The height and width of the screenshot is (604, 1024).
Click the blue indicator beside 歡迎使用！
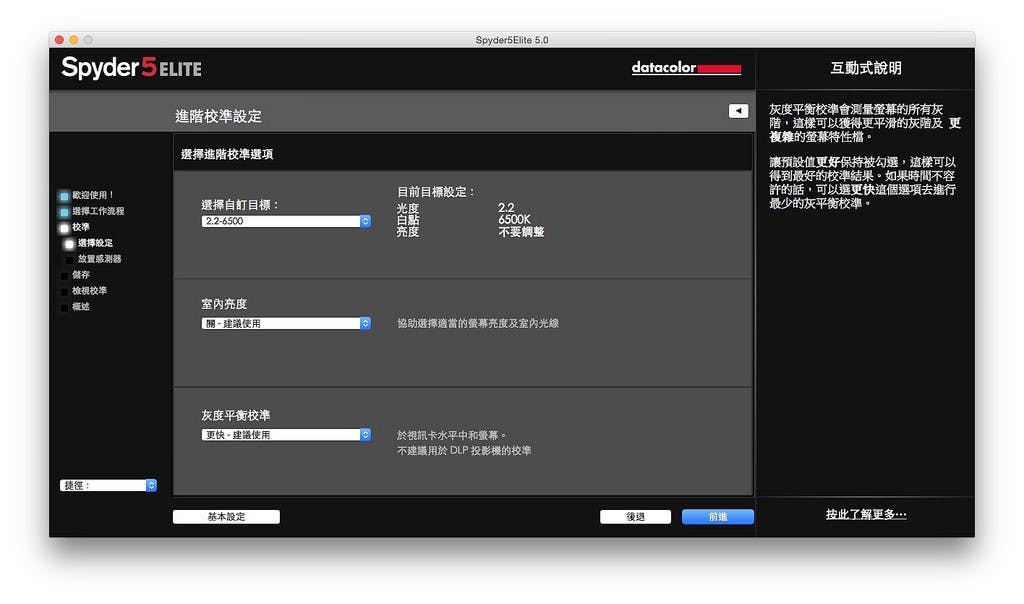64,196
